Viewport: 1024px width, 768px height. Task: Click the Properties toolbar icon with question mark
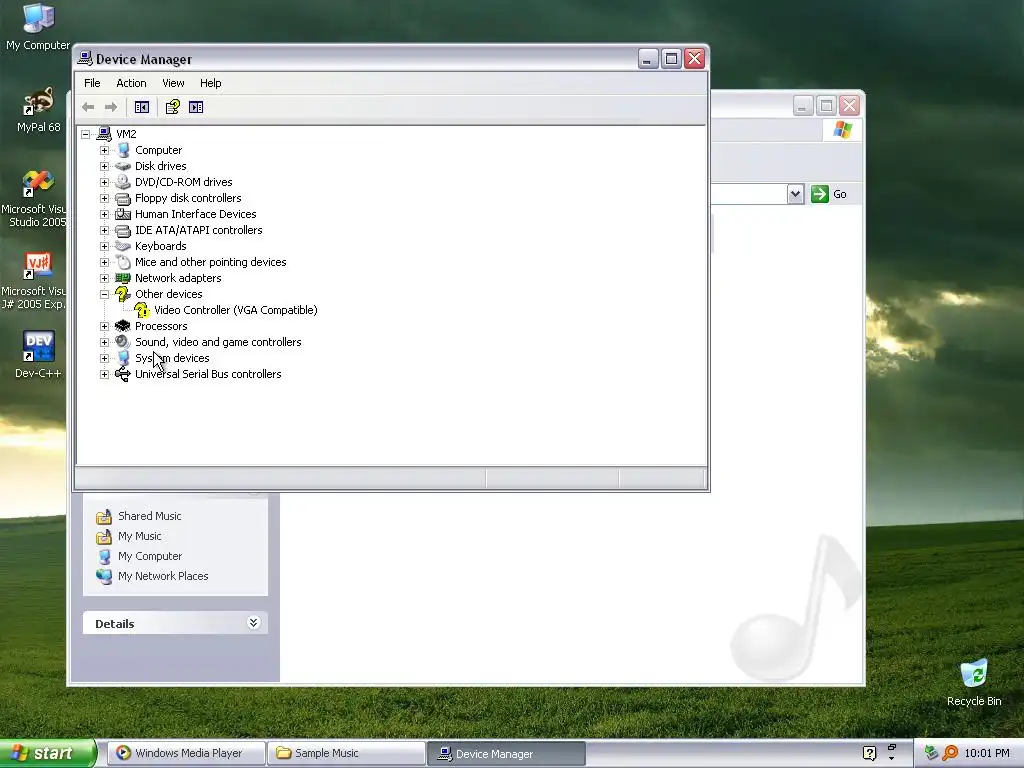click(172, 107)
